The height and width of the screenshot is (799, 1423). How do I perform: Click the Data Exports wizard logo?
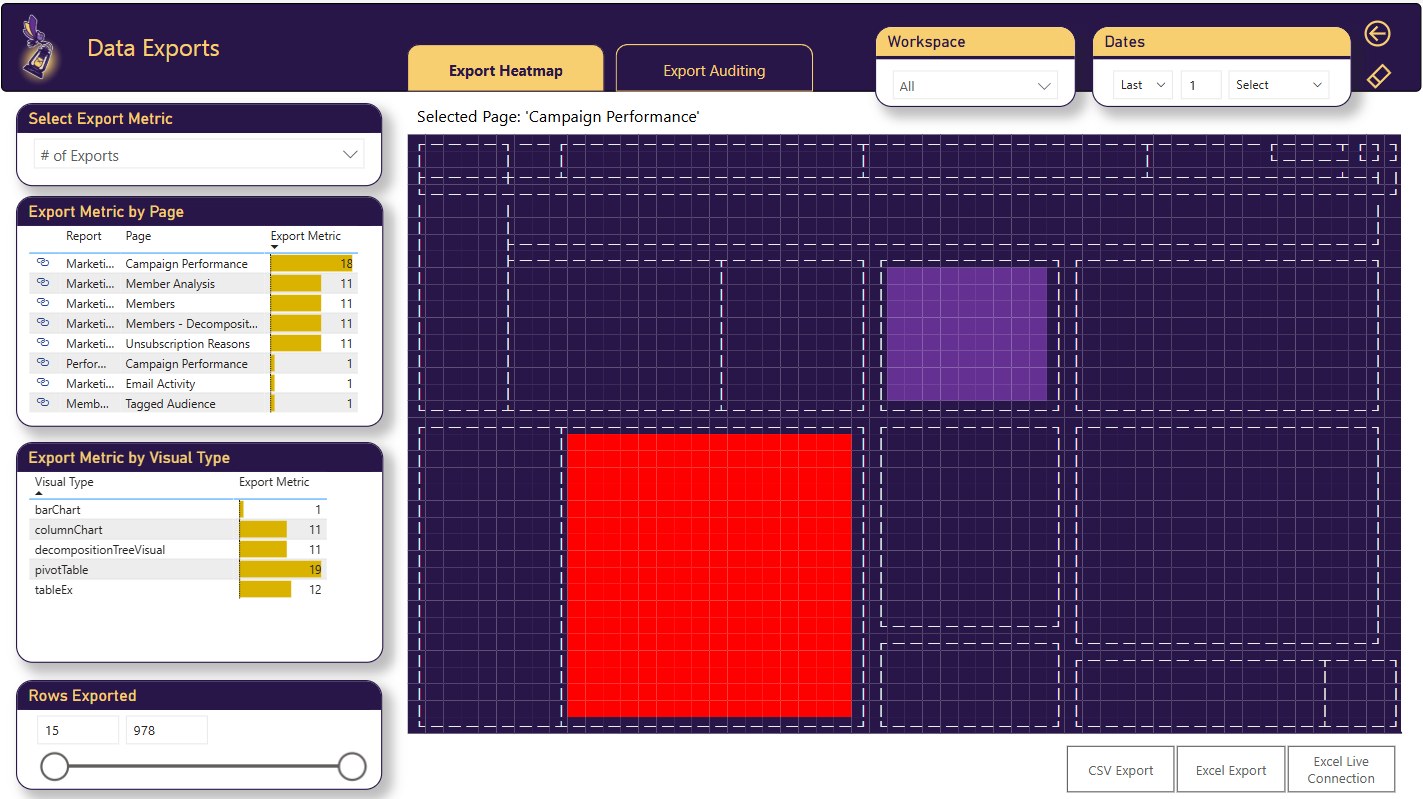38,47
